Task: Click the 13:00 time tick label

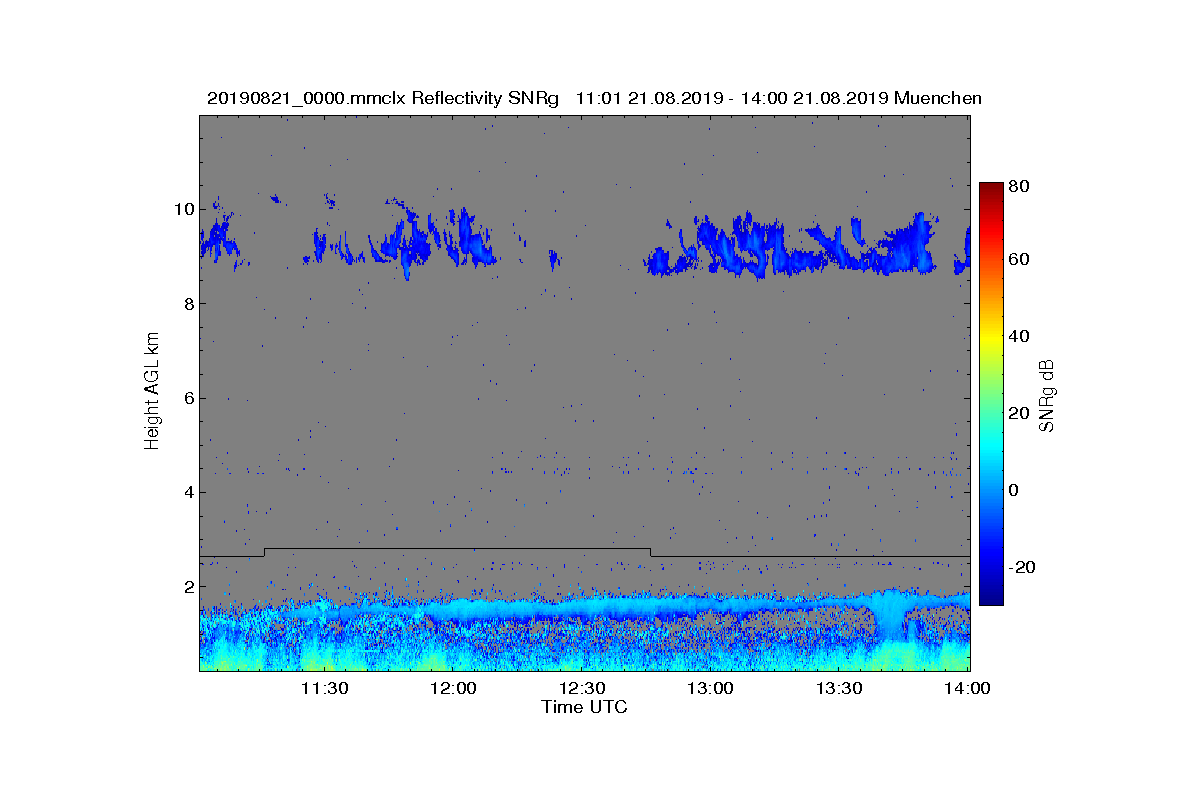Action: [710, 688]
